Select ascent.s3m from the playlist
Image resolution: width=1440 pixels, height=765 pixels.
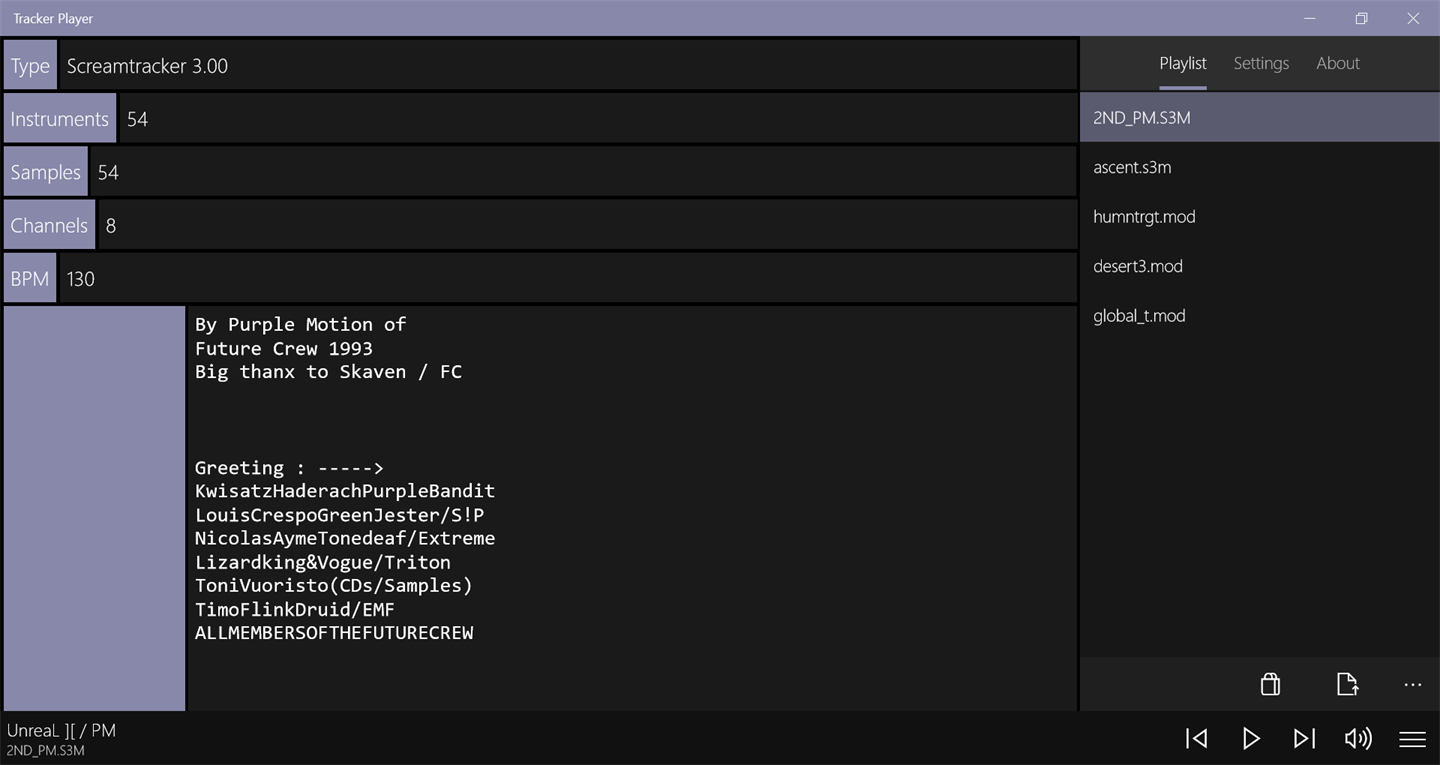point(1132,167)
